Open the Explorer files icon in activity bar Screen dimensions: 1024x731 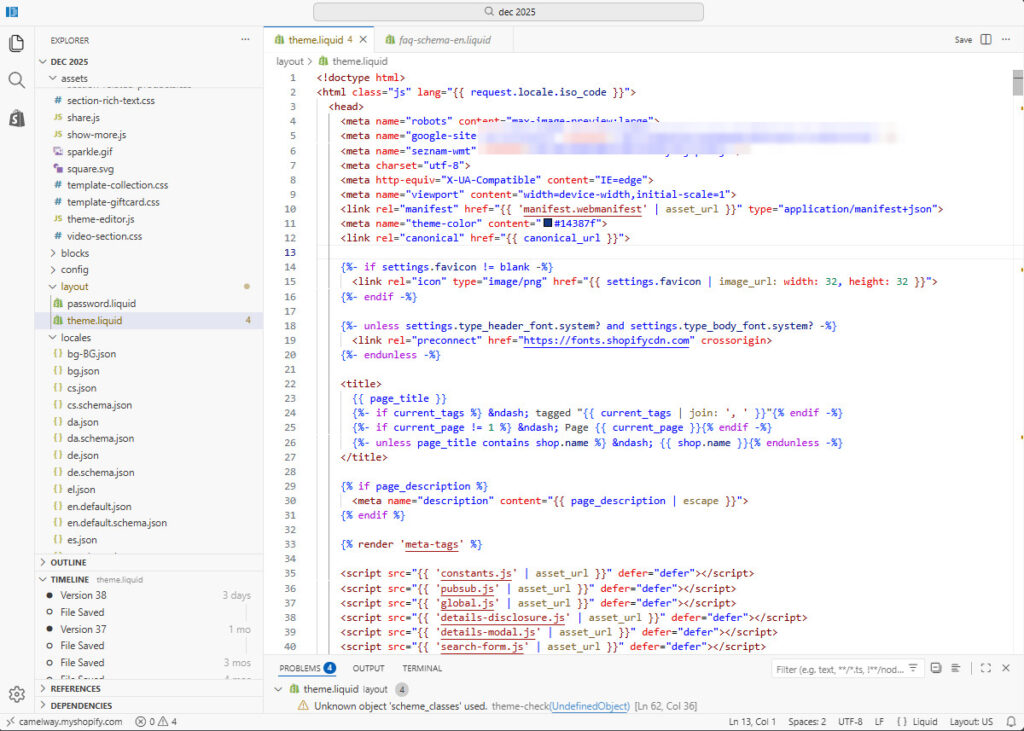pyautogui.click(x=16, y=43)
